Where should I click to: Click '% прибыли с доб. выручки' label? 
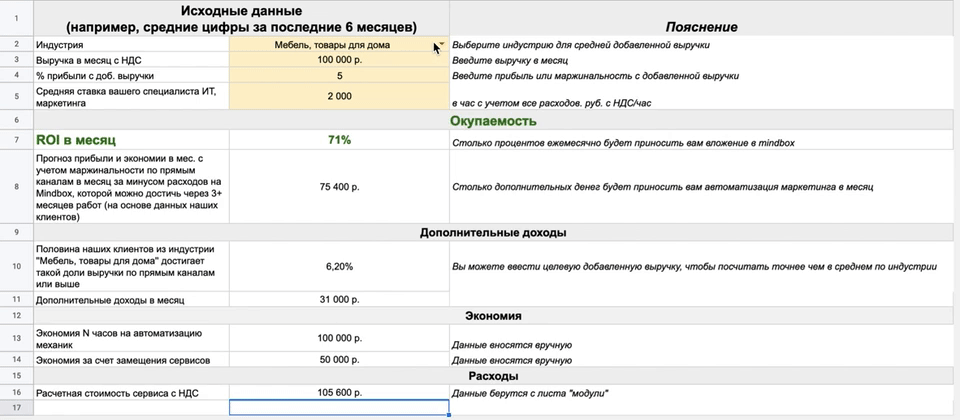click(x=132, y=76)
